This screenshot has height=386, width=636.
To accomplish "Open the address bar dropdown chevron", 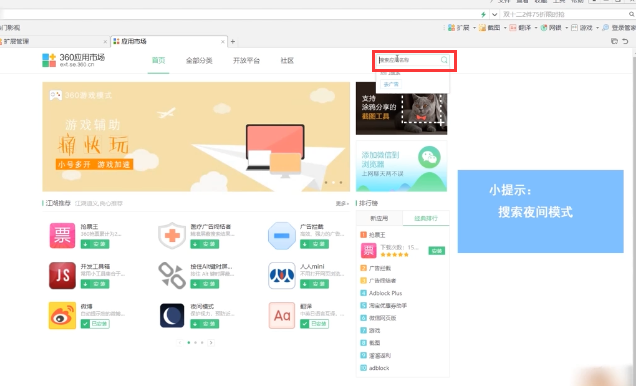I will click(x=494, y=14).
